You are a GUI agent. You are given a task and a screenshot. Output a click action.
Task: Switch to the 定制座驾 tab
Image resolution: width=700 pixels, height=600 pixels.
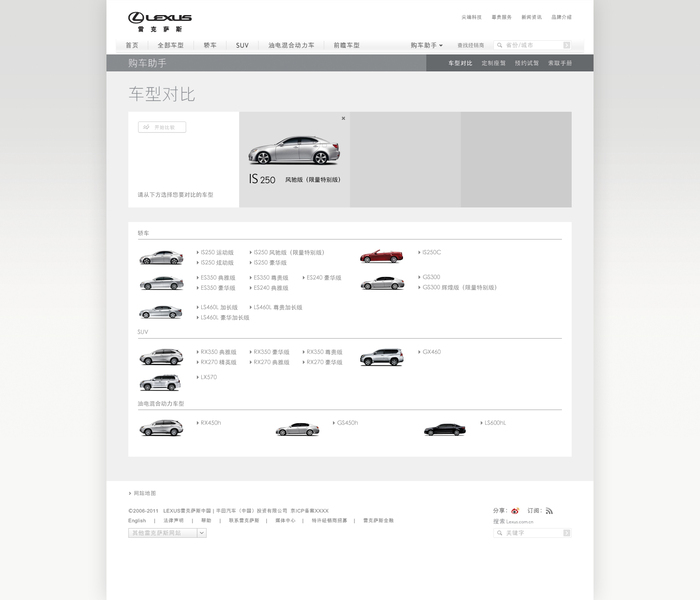coord(493,63)
